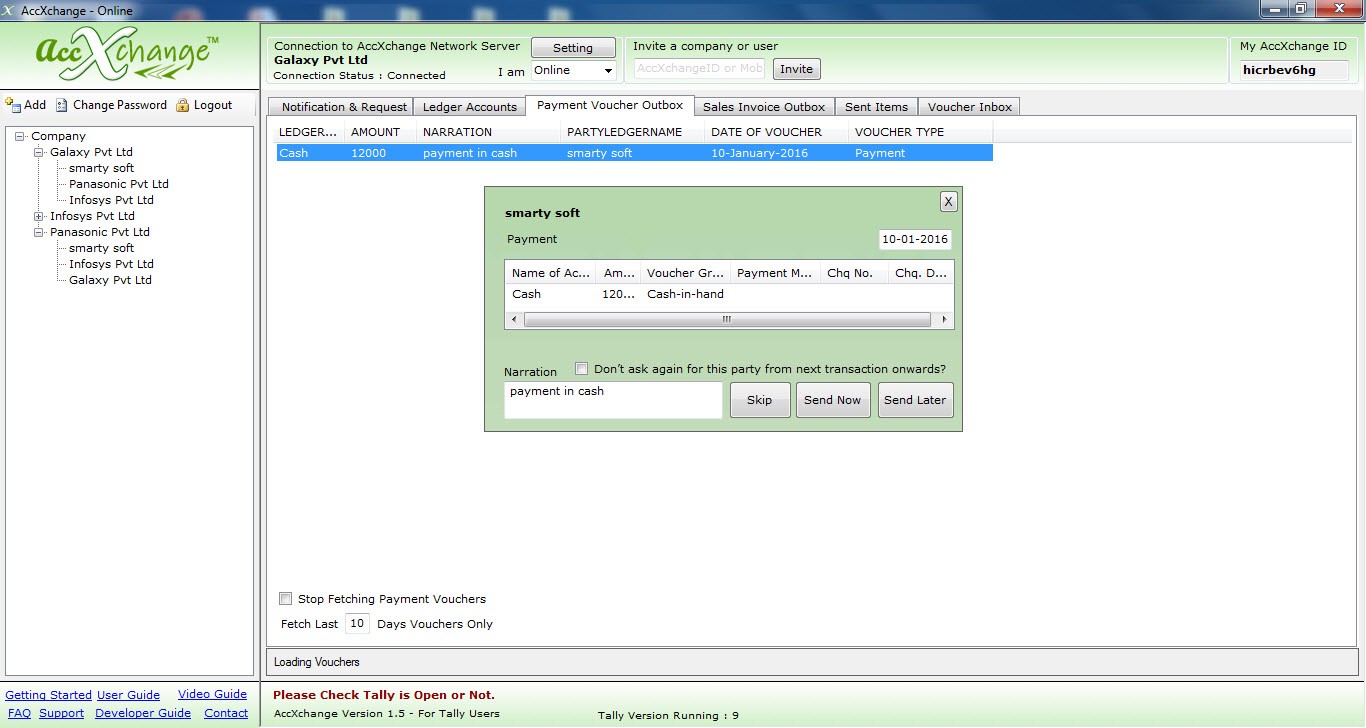
Task: Click the Change Password icon
Action: coord(62,105)
